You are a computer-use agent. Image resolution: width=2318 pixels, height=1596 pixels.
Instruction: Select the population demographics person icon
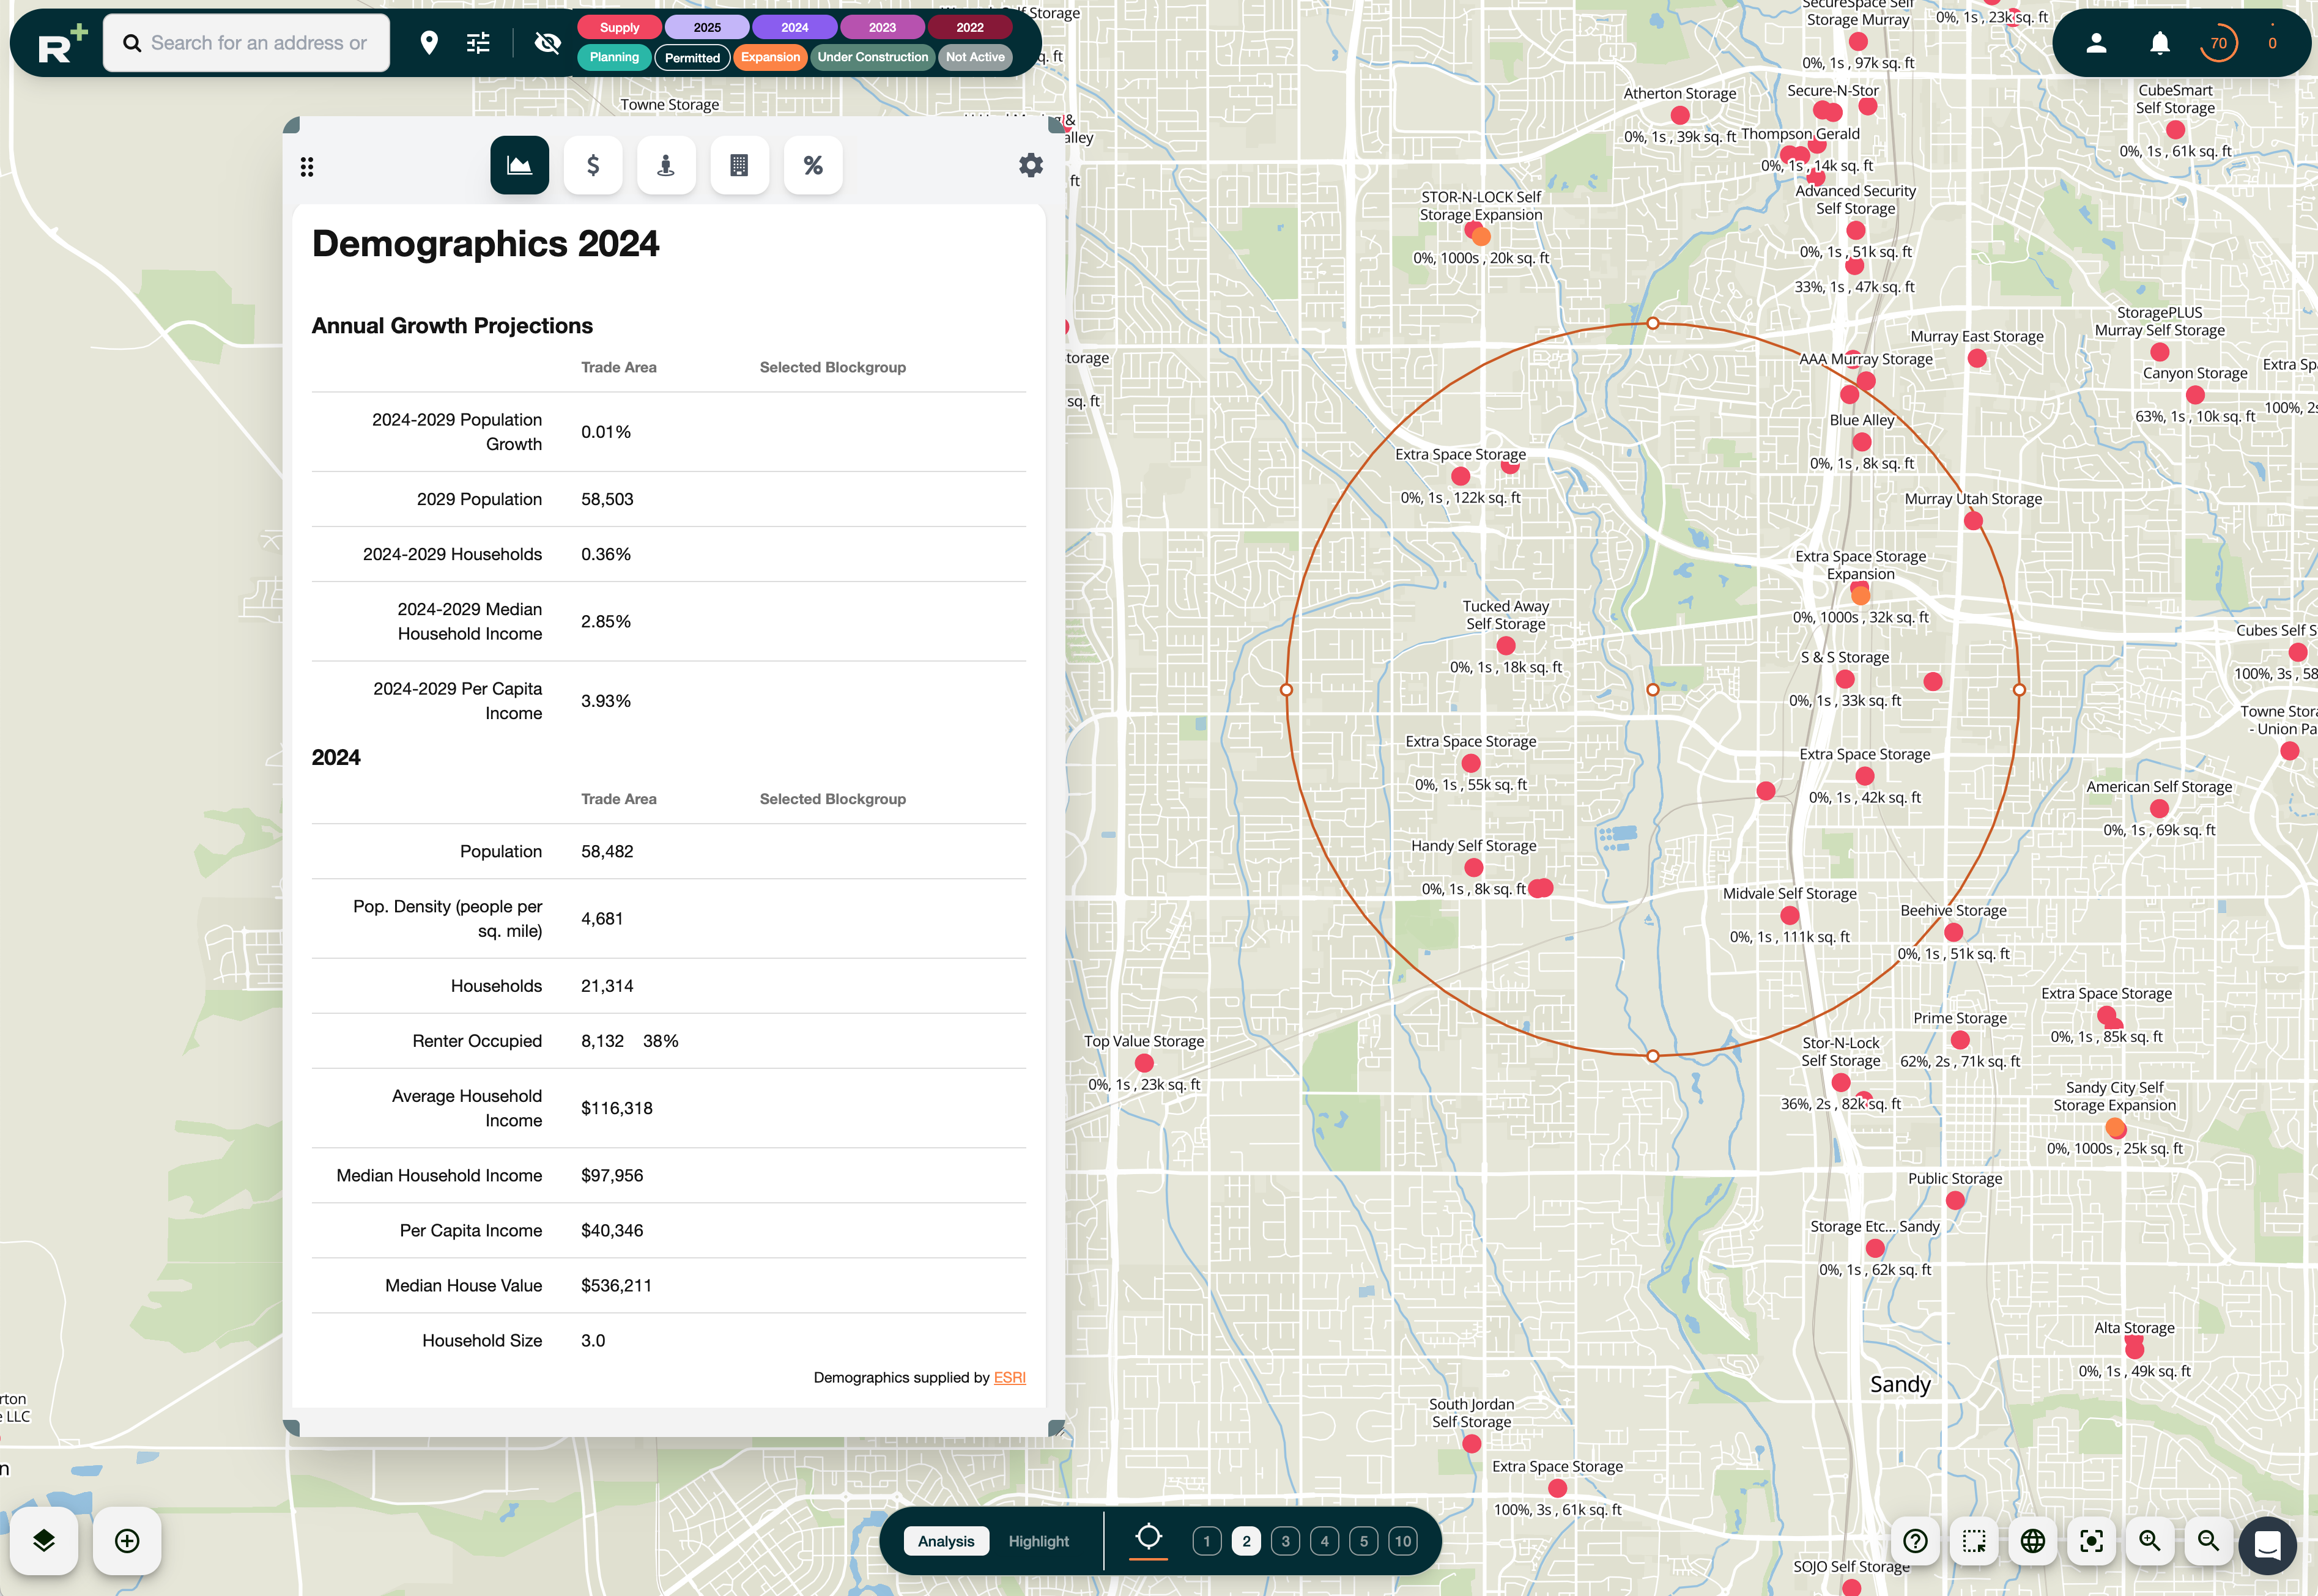(x=666, y=165)
